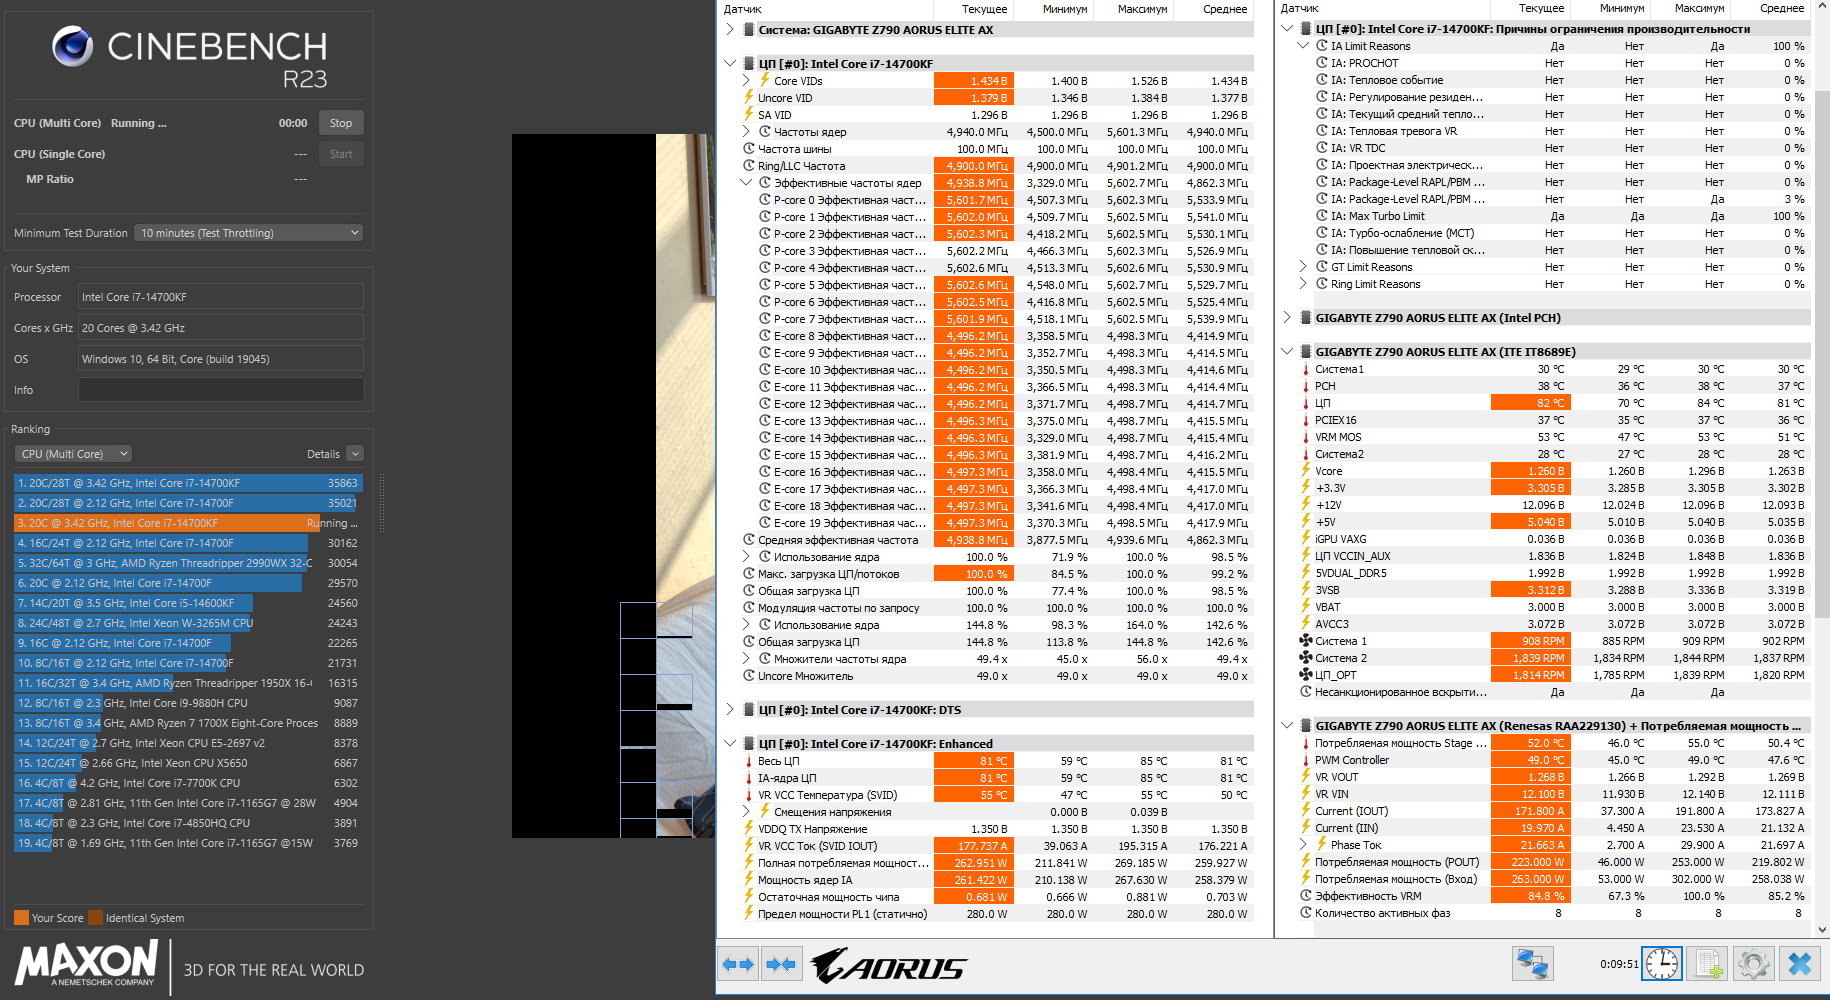Click the shrink layout arrows icon in HWiNFO

pos(780,964)
